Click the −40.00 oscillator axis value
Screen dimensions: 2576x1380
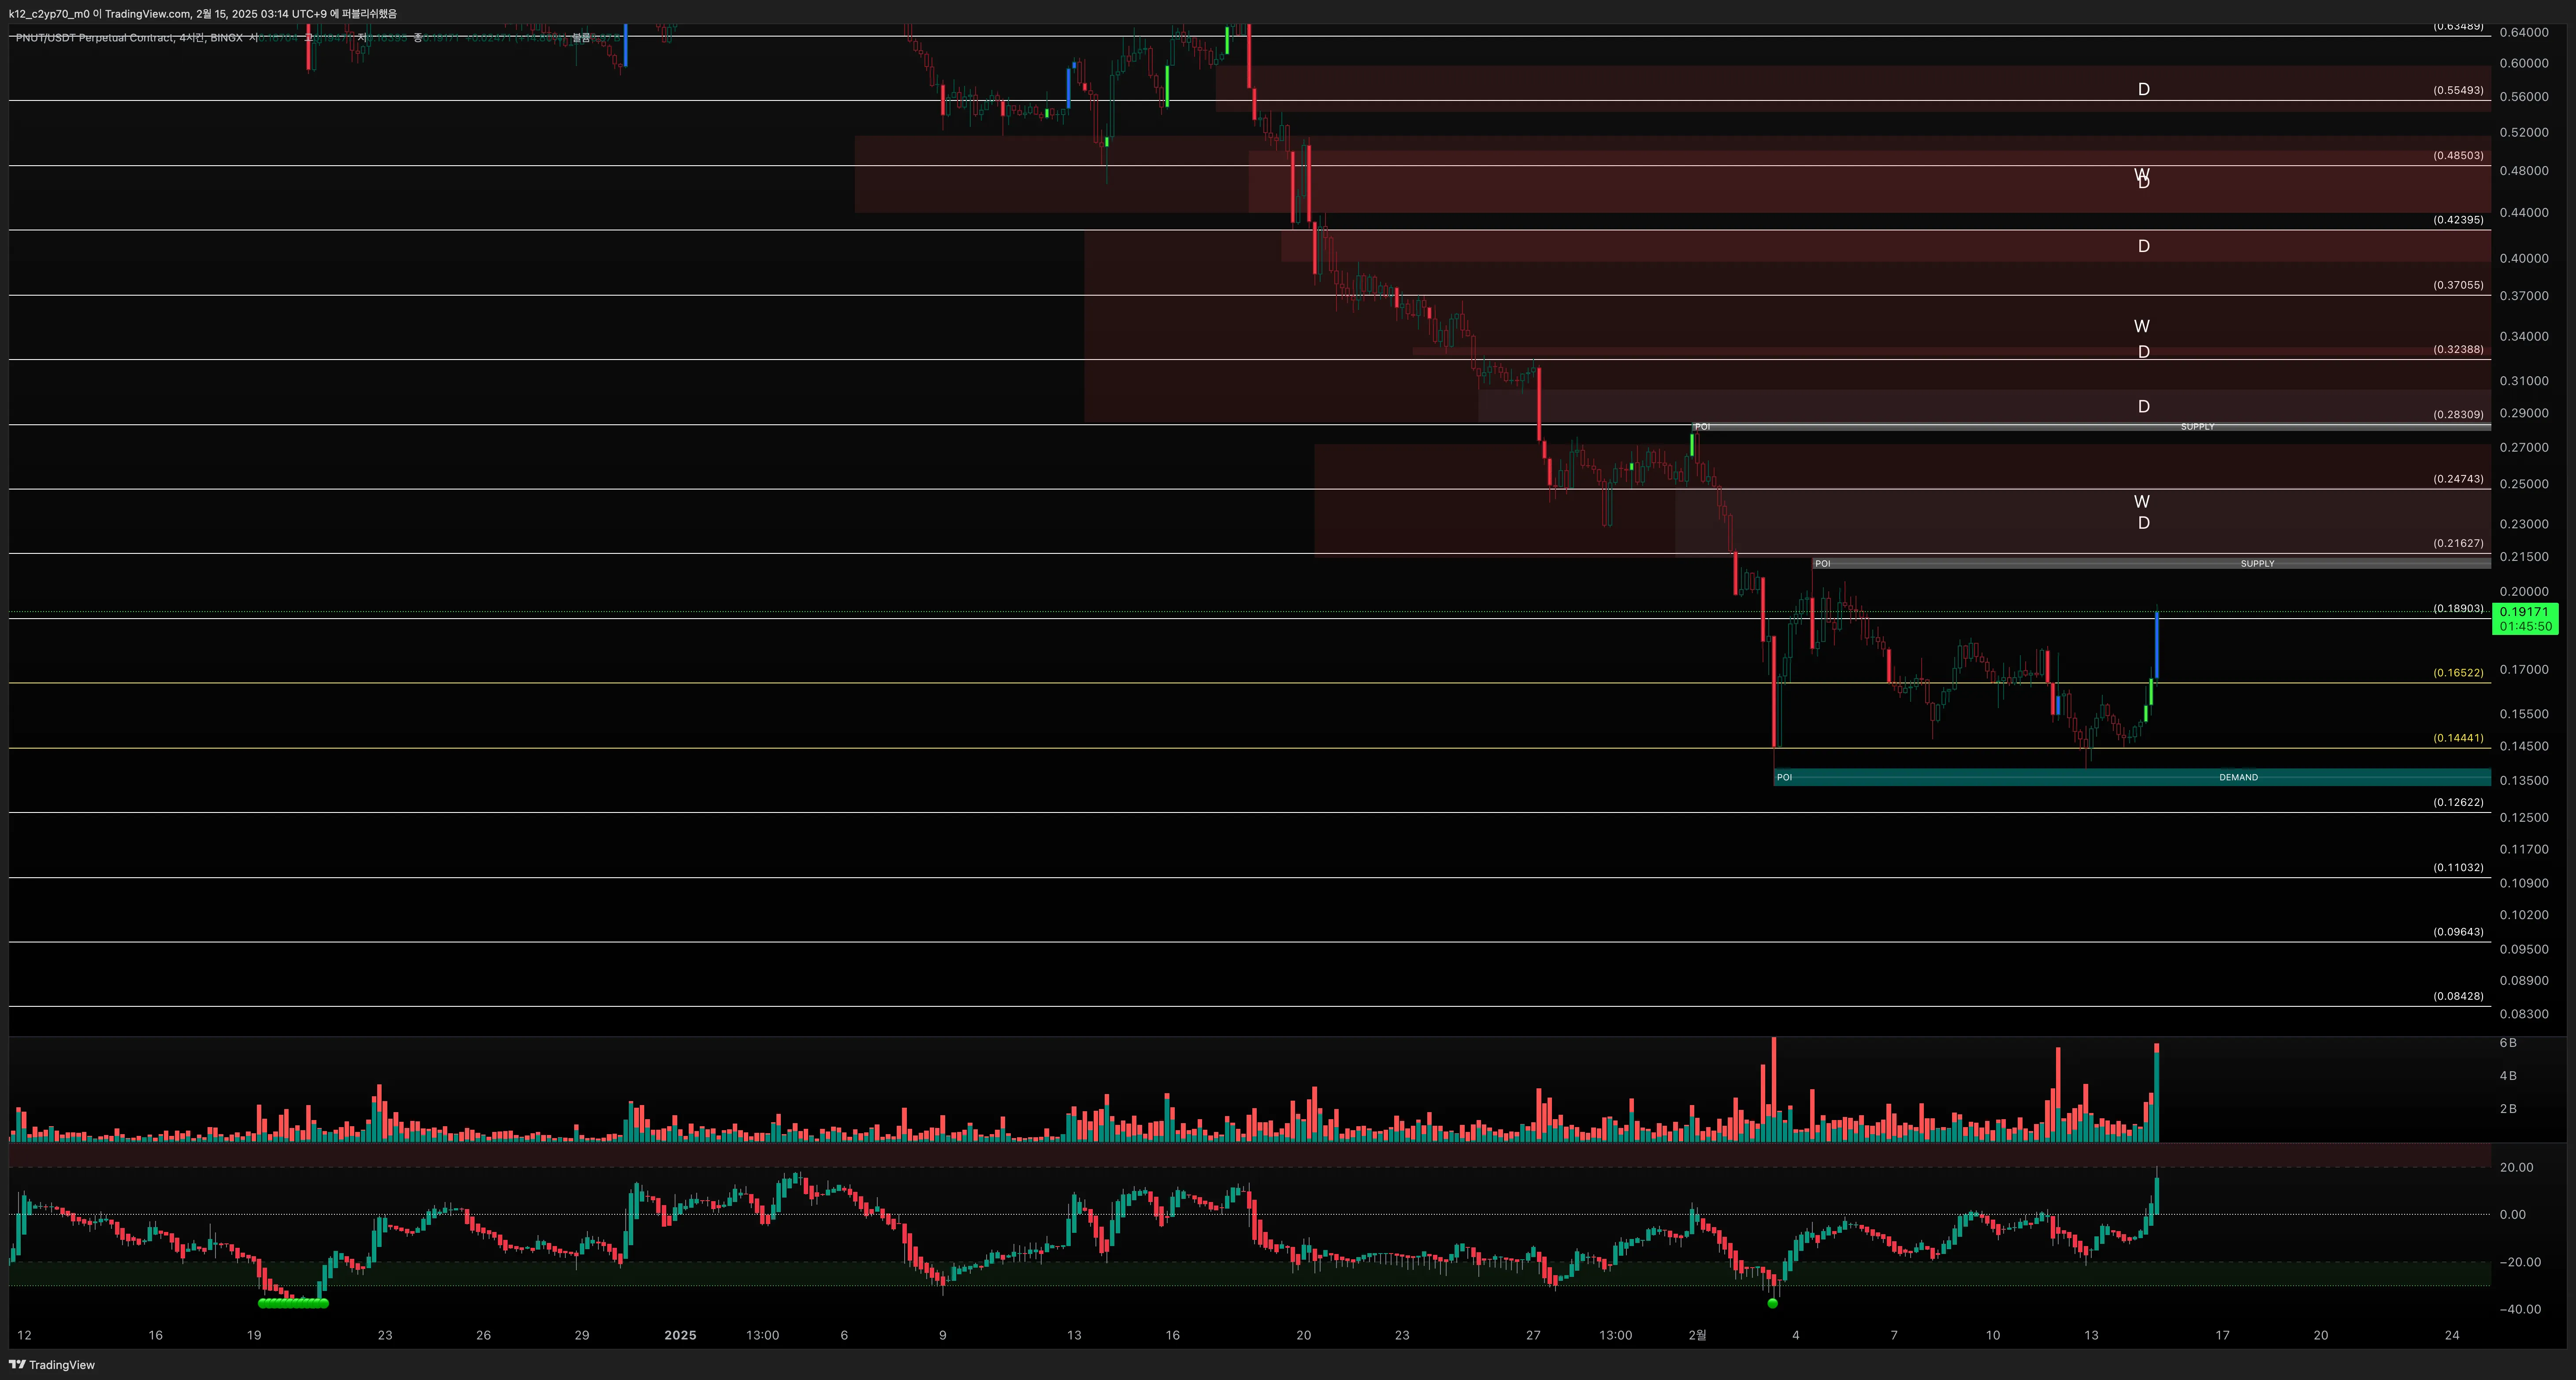point(2520,1309)
